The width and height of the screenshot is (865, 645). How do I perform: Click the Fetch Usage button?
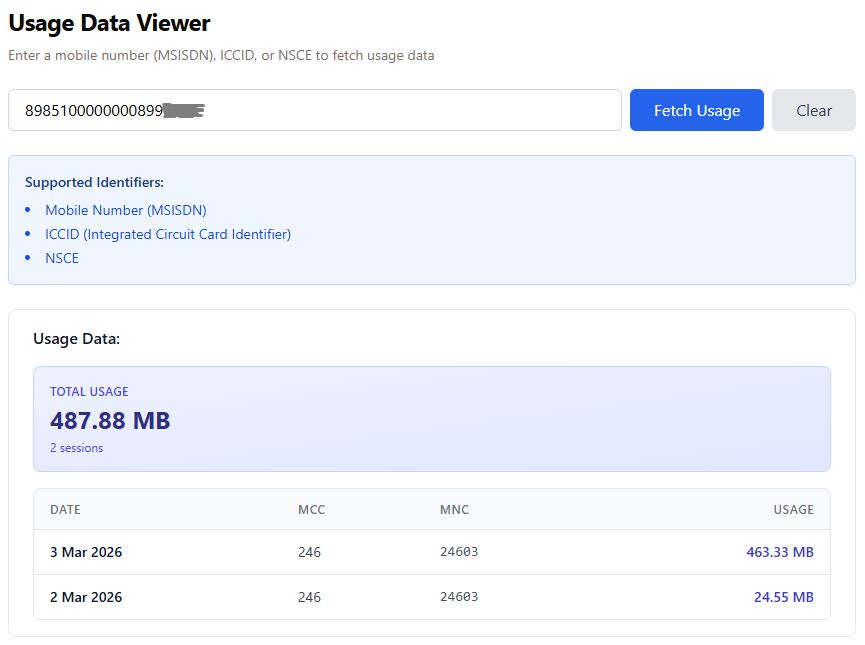(696, 110)
